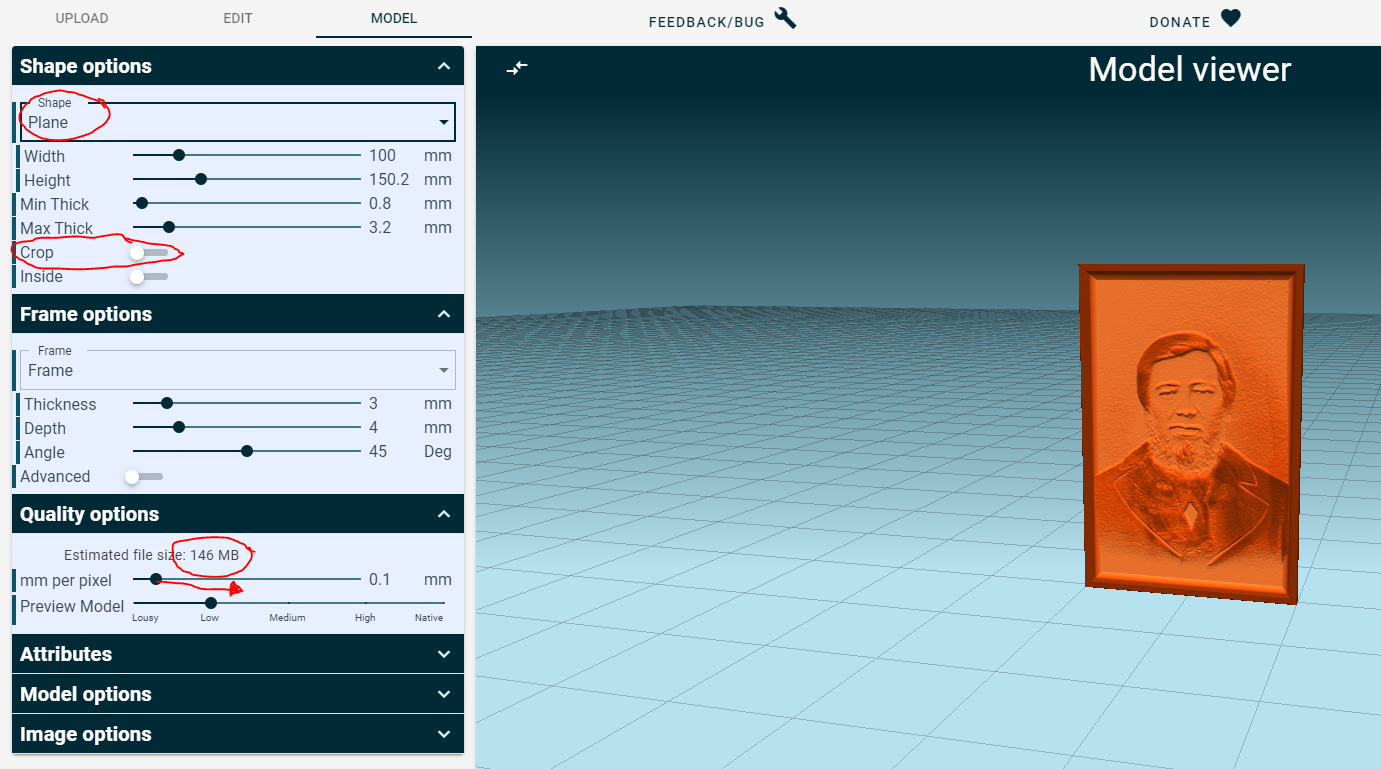Collapse the Shape options section chevron
The height and width of the screenshot is (769, 1381).
coord(444,66)
